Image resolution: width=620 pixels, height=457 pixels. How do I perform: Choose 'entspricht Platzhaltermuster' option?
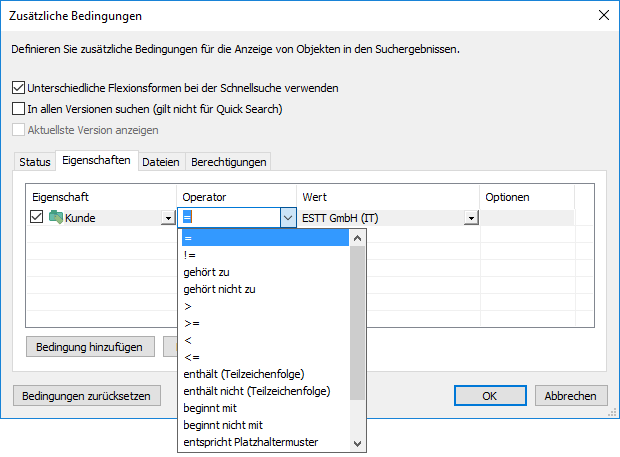tap(251, 442)
